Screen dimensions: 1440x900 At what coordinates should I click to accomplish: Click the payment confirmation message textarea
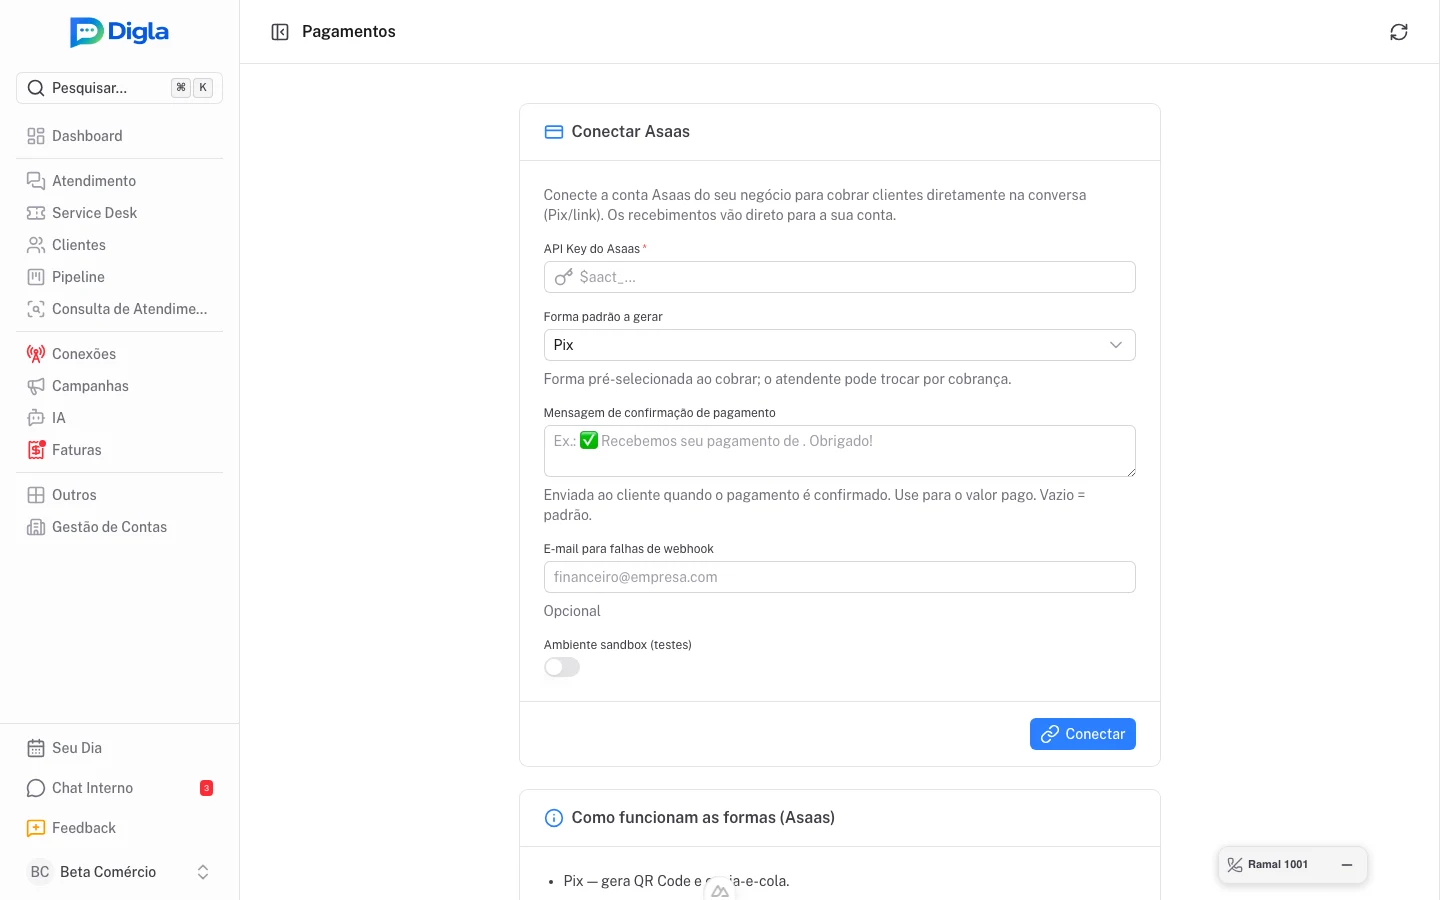click(x=839, y=451)
